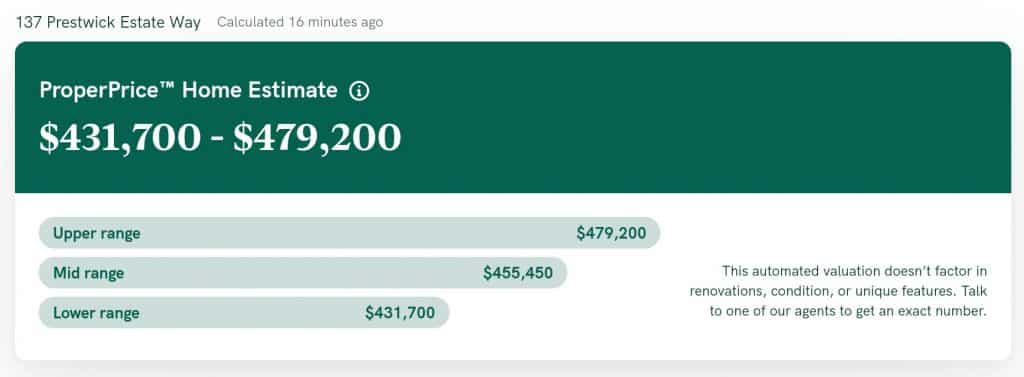Click the Lower range label
The image size is (1024, 377).
(96, 313)
